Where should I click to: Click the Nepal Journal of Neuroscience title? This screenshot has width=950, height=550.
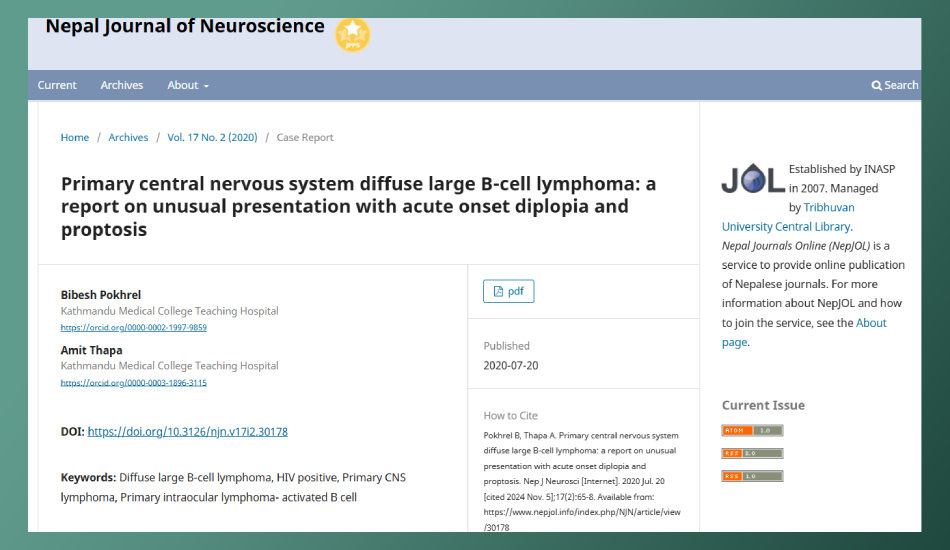(x=185, y=26)
